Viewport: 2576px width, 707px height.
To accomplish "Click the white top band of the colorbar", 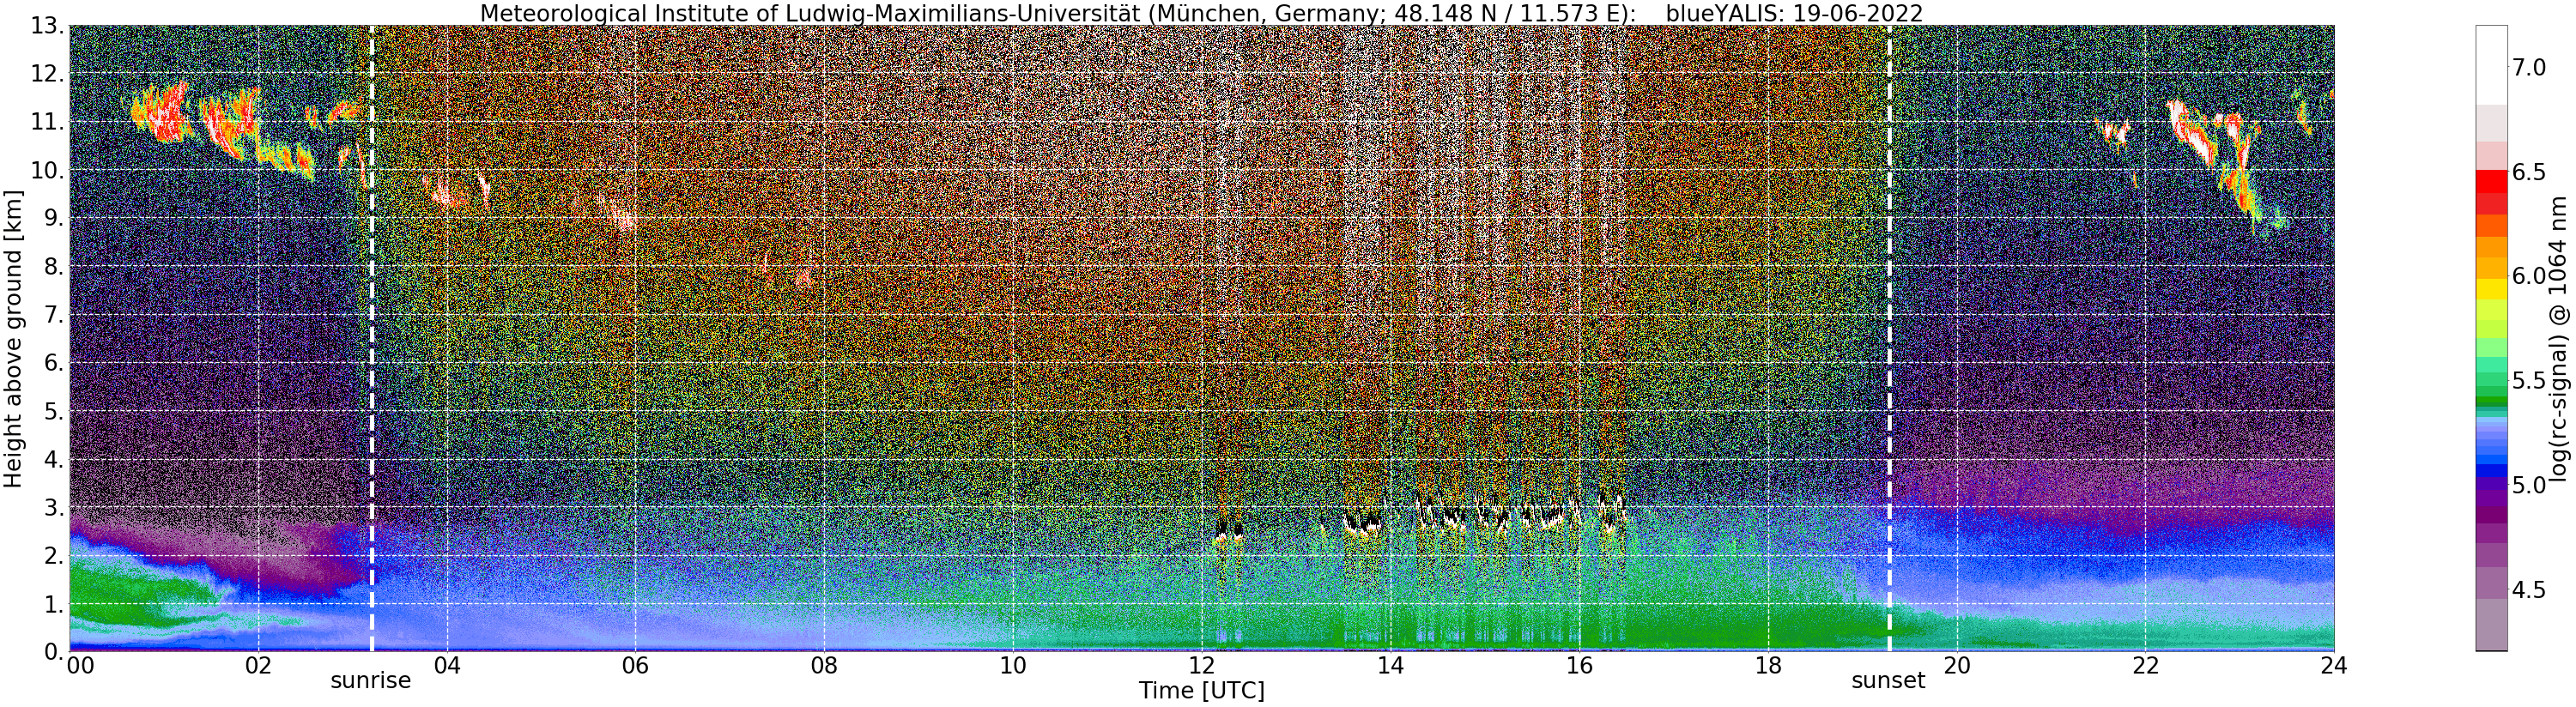I will [2491, 65].
